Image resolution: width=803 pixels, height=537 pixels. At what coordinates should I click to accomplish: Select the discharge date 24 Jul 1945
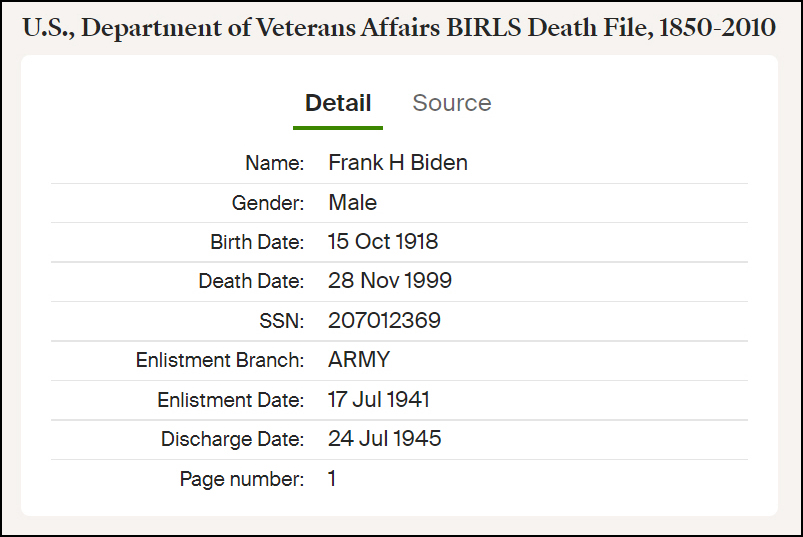384,439
